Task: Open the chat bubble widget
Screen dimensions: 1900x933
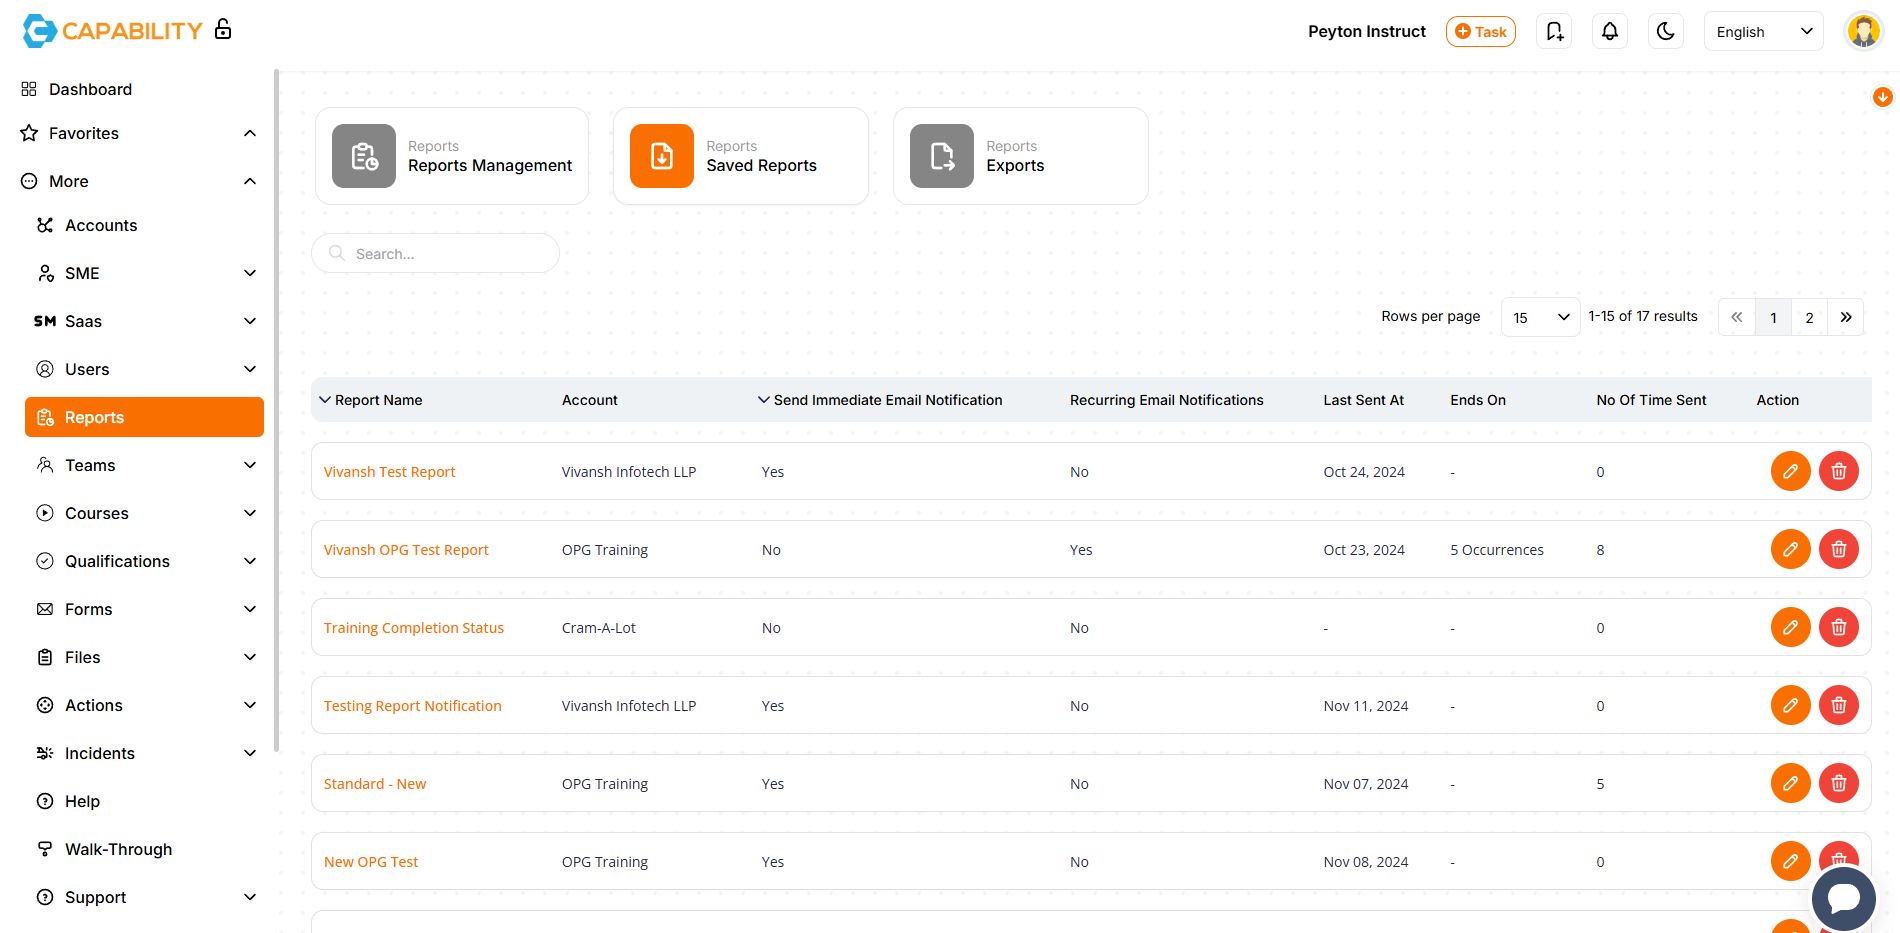Action: [1843, 898]
